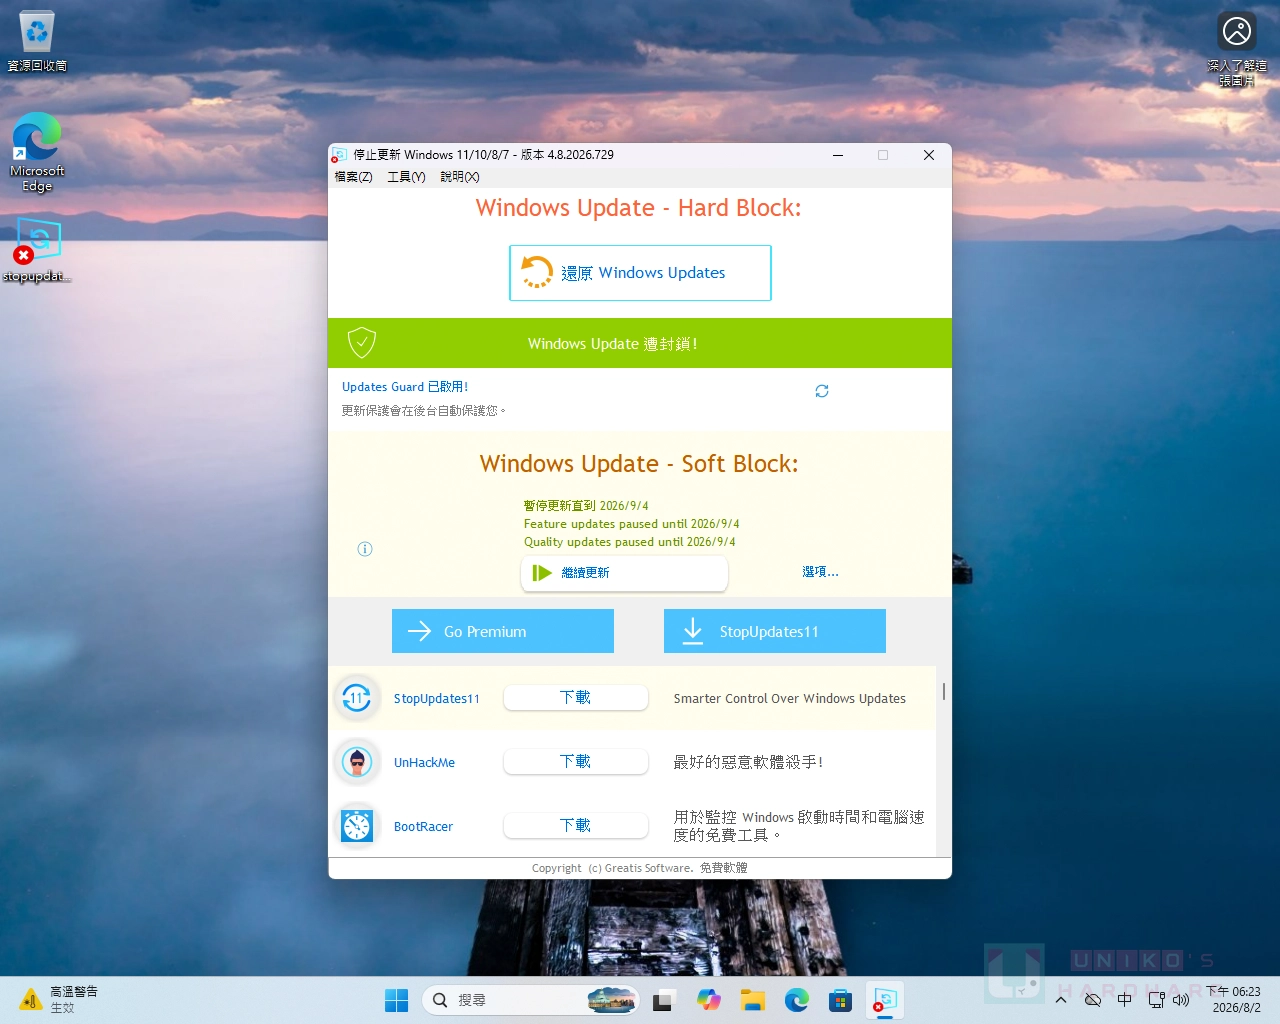Open the StopUpdates11 product name link

[437, 699]
